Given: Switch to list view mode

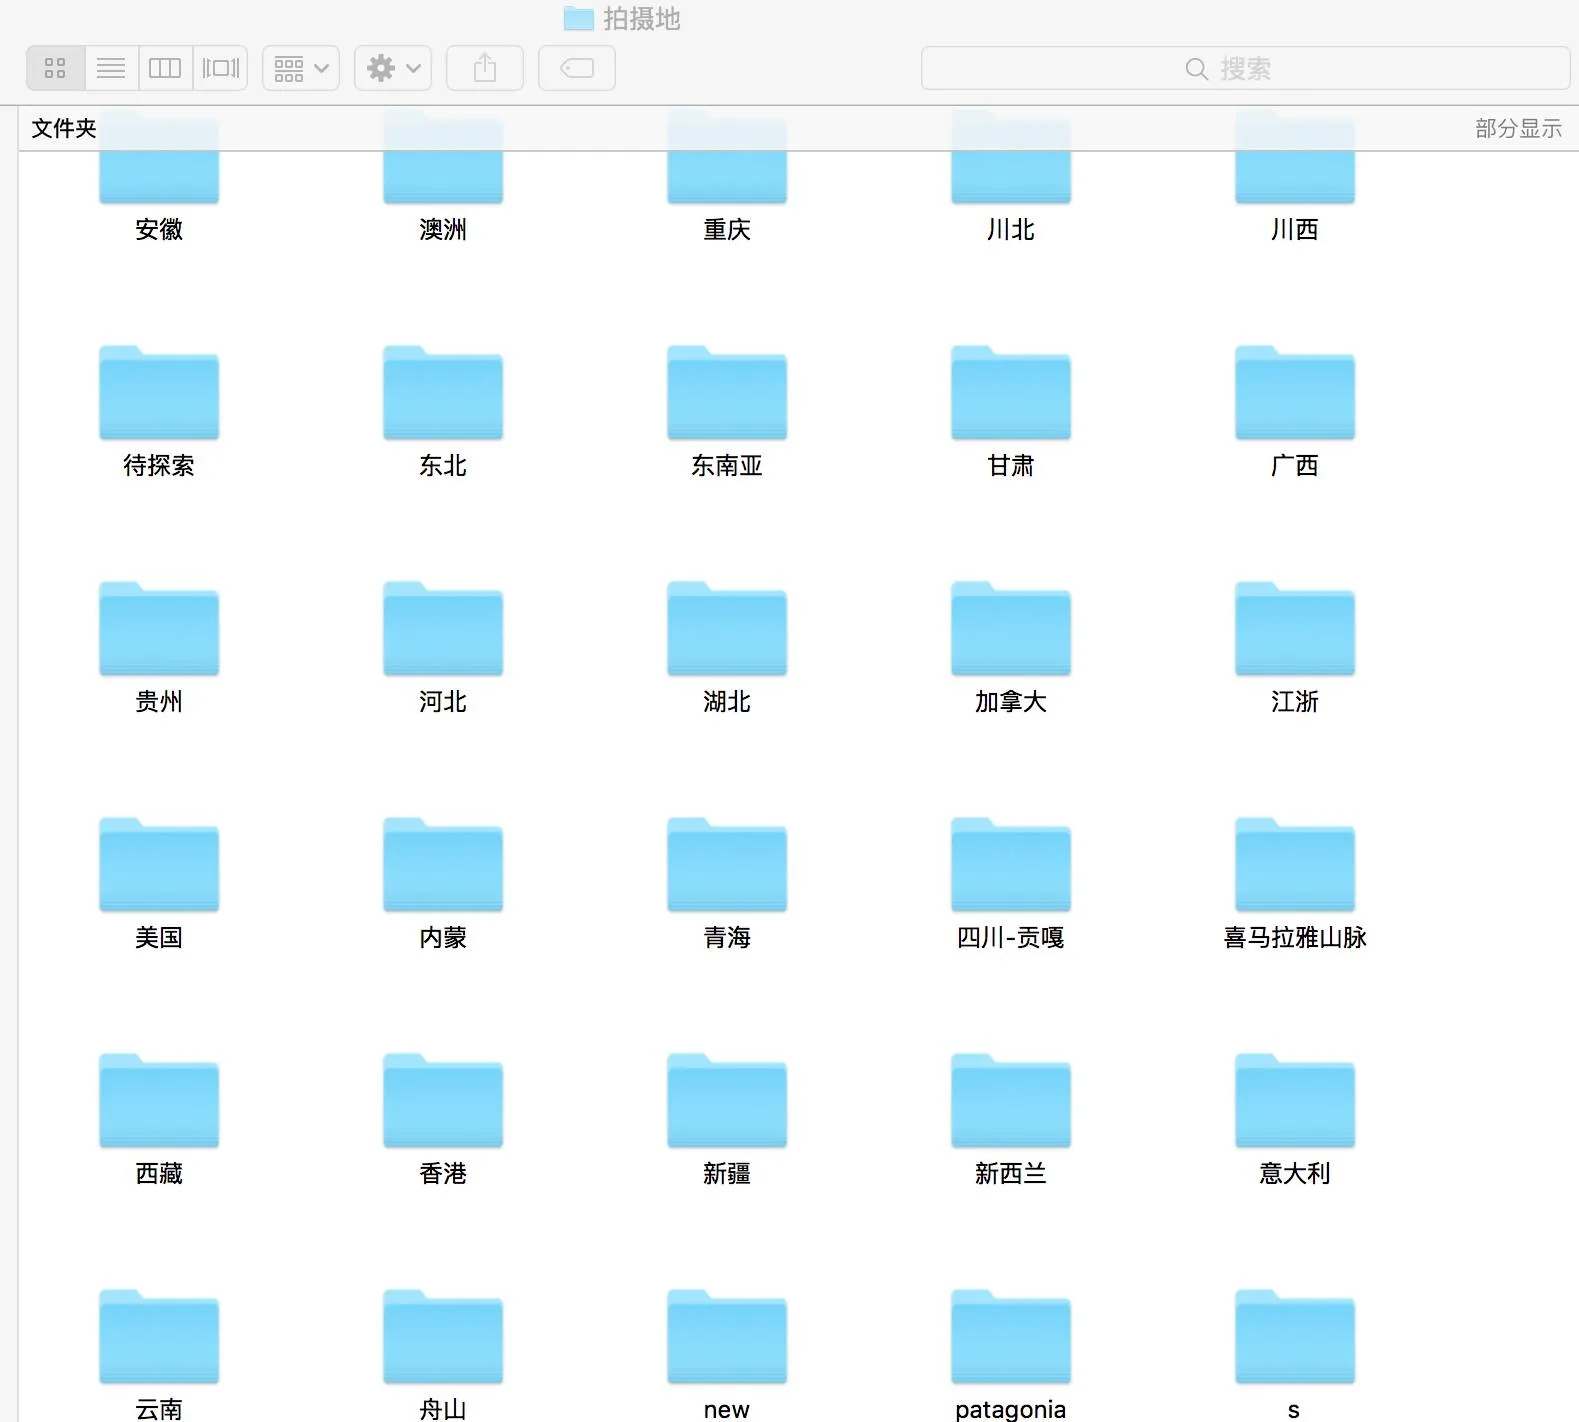Looking at the screenshot, I should click(x=111, y=68).
